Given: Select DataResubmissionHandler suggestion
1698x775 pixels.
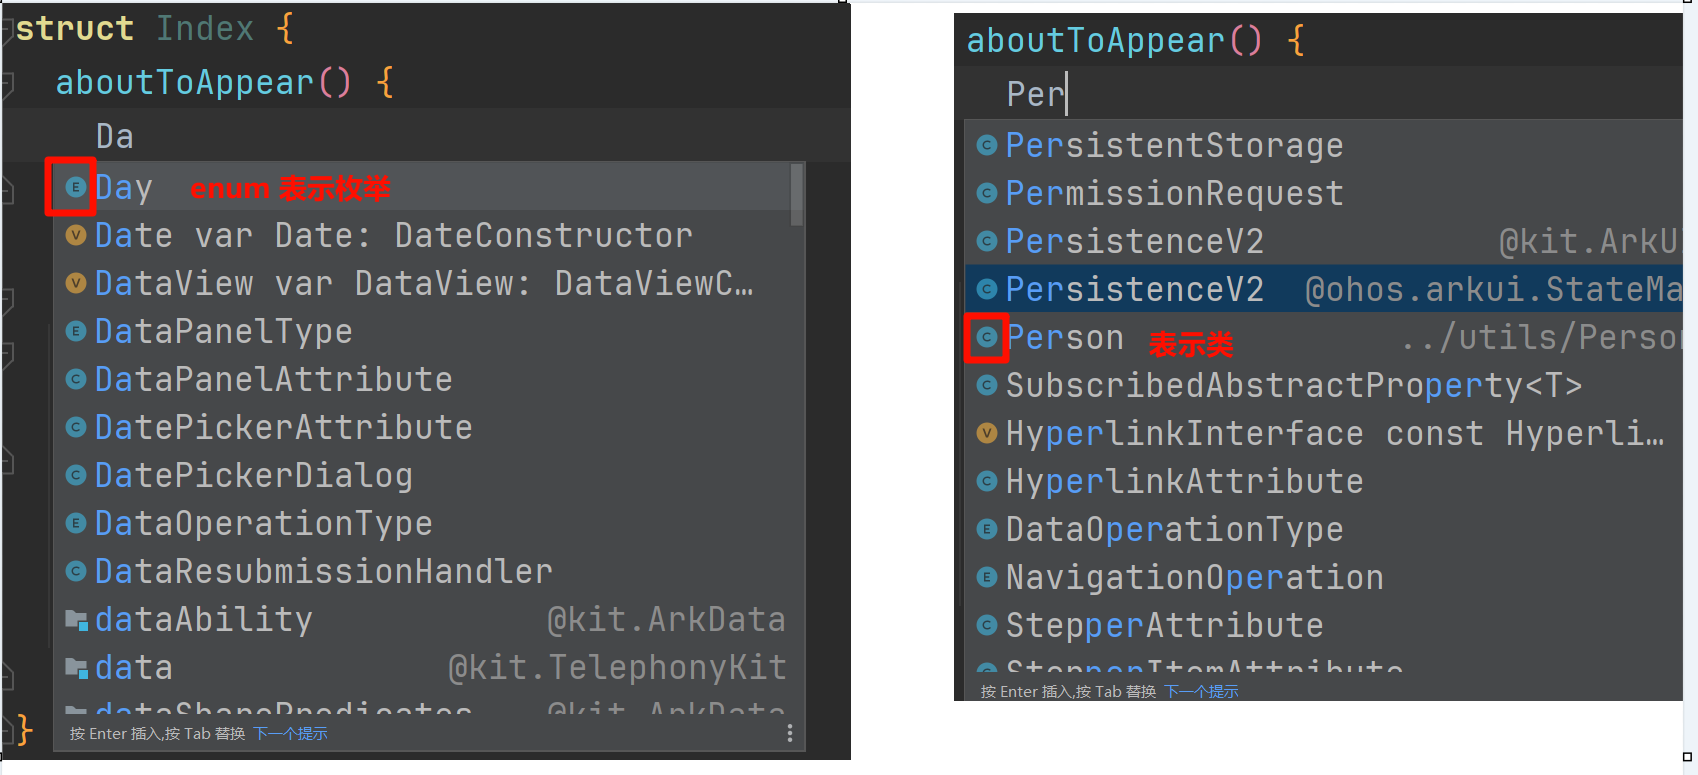Looking at the screenshot, I should (x=323, y=572).
